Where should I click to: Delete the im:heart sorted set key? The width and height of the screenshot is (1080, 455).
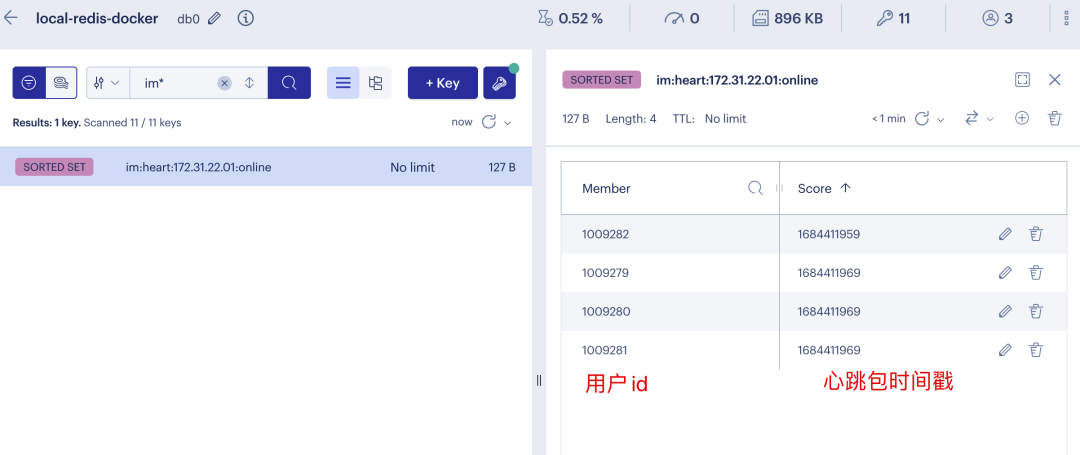[x=1054, y=118]
